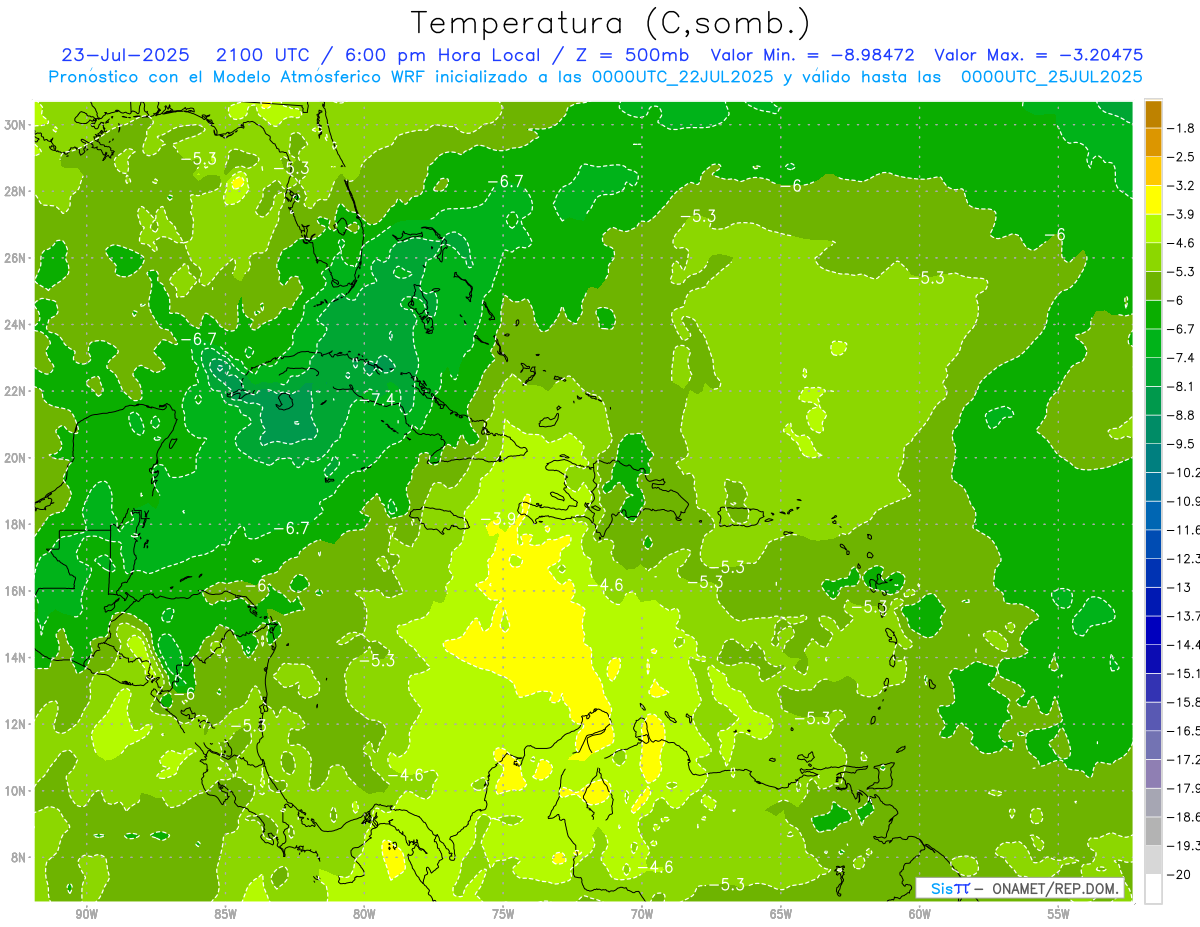Click the SisTT ONAMET/REP.DOM. logo

pos(1020,889)
